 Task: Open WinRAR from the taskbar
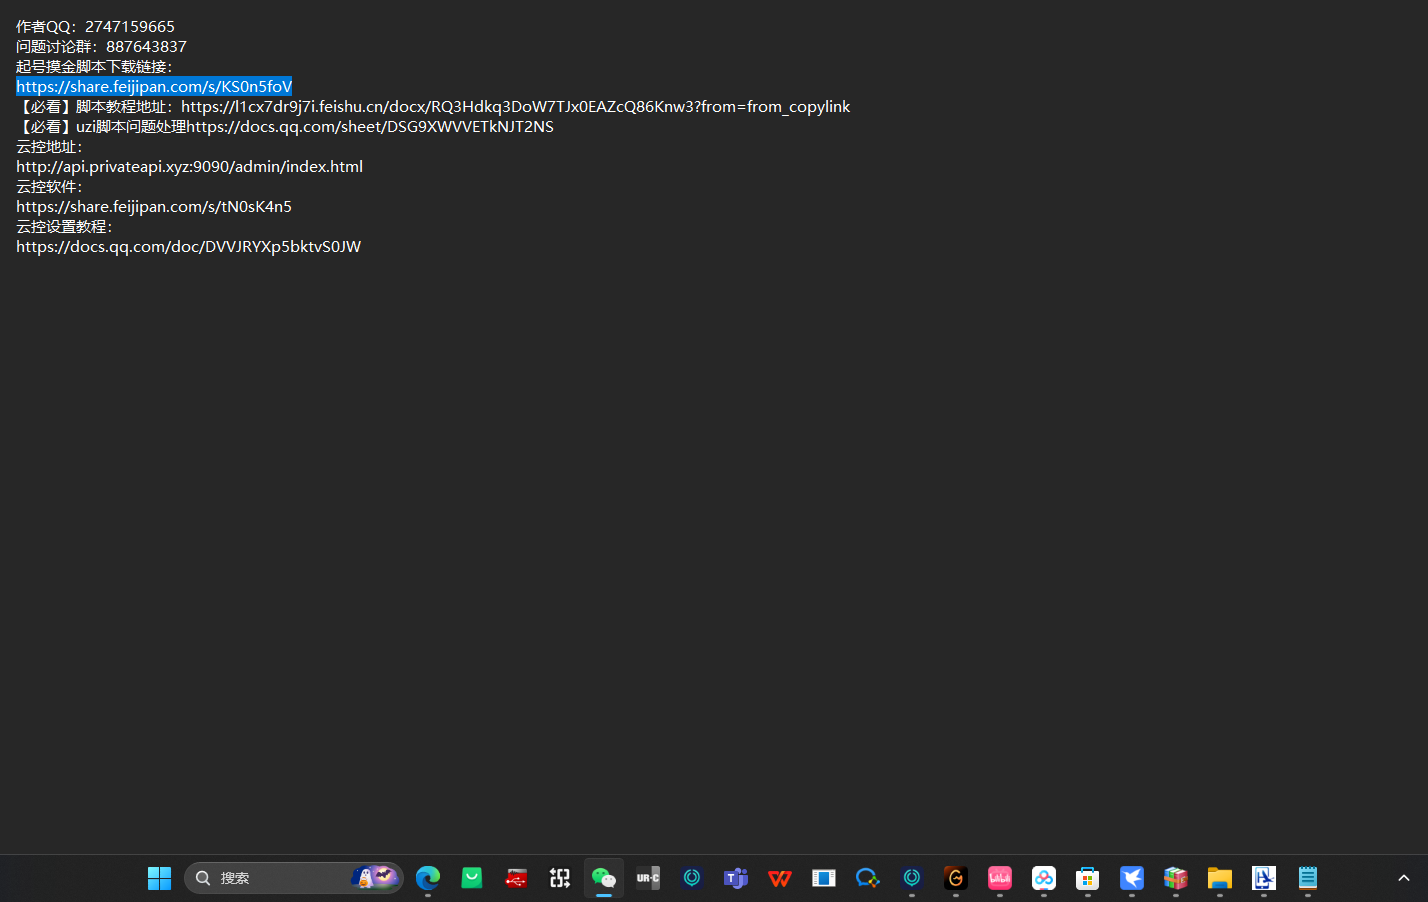tap(1176, 878)
